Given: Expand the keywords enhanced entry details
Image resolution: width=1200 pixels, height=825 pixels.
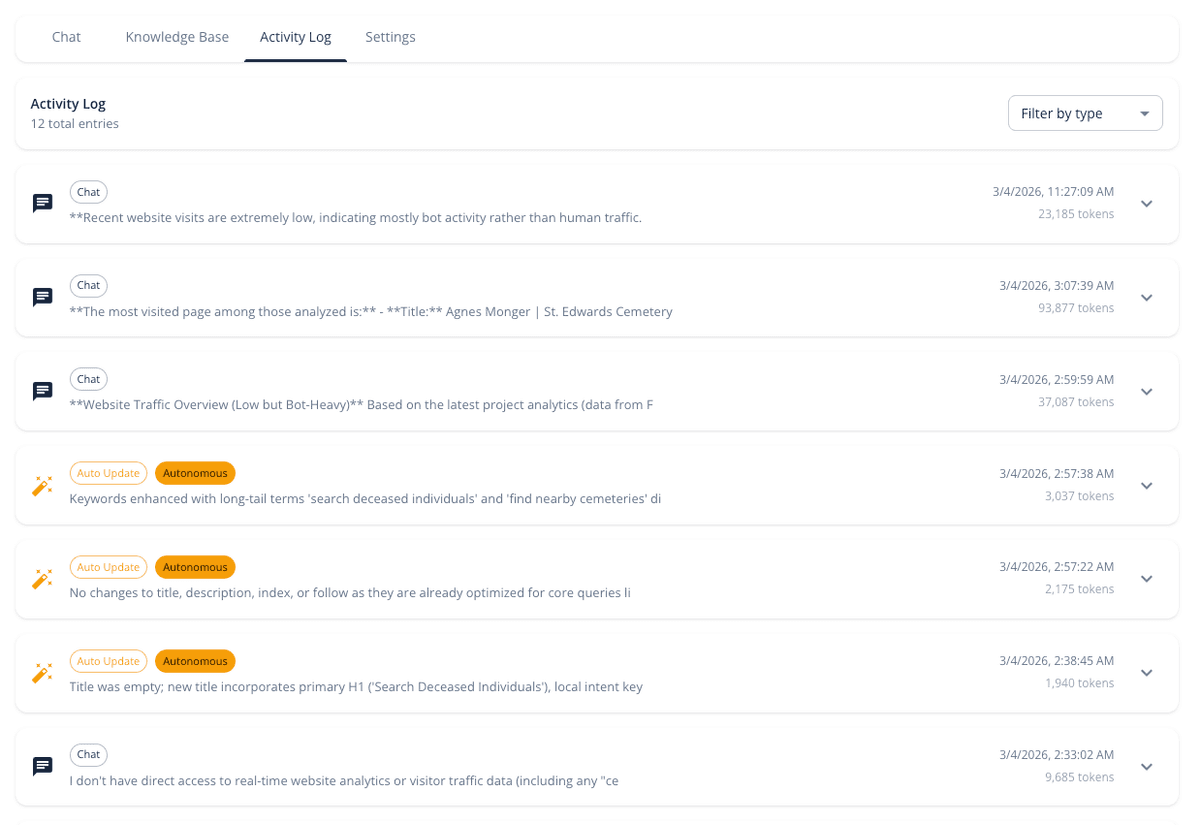Looking at the screenshot, I should coord(1146,485).
